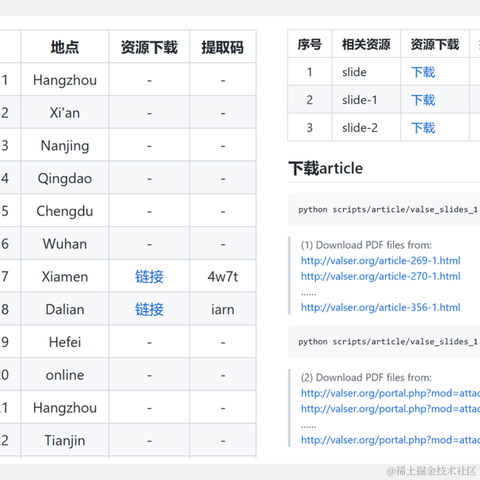Select the Chengdu cell
Viewport: 480px width, 480px height.
(x=65, y=211)
